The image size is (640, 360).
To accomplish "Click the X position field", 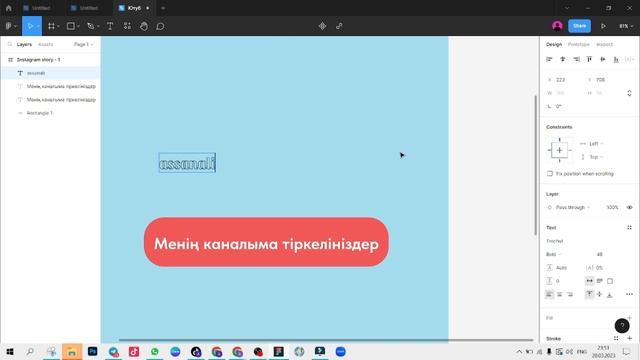I will coord(564,80).
